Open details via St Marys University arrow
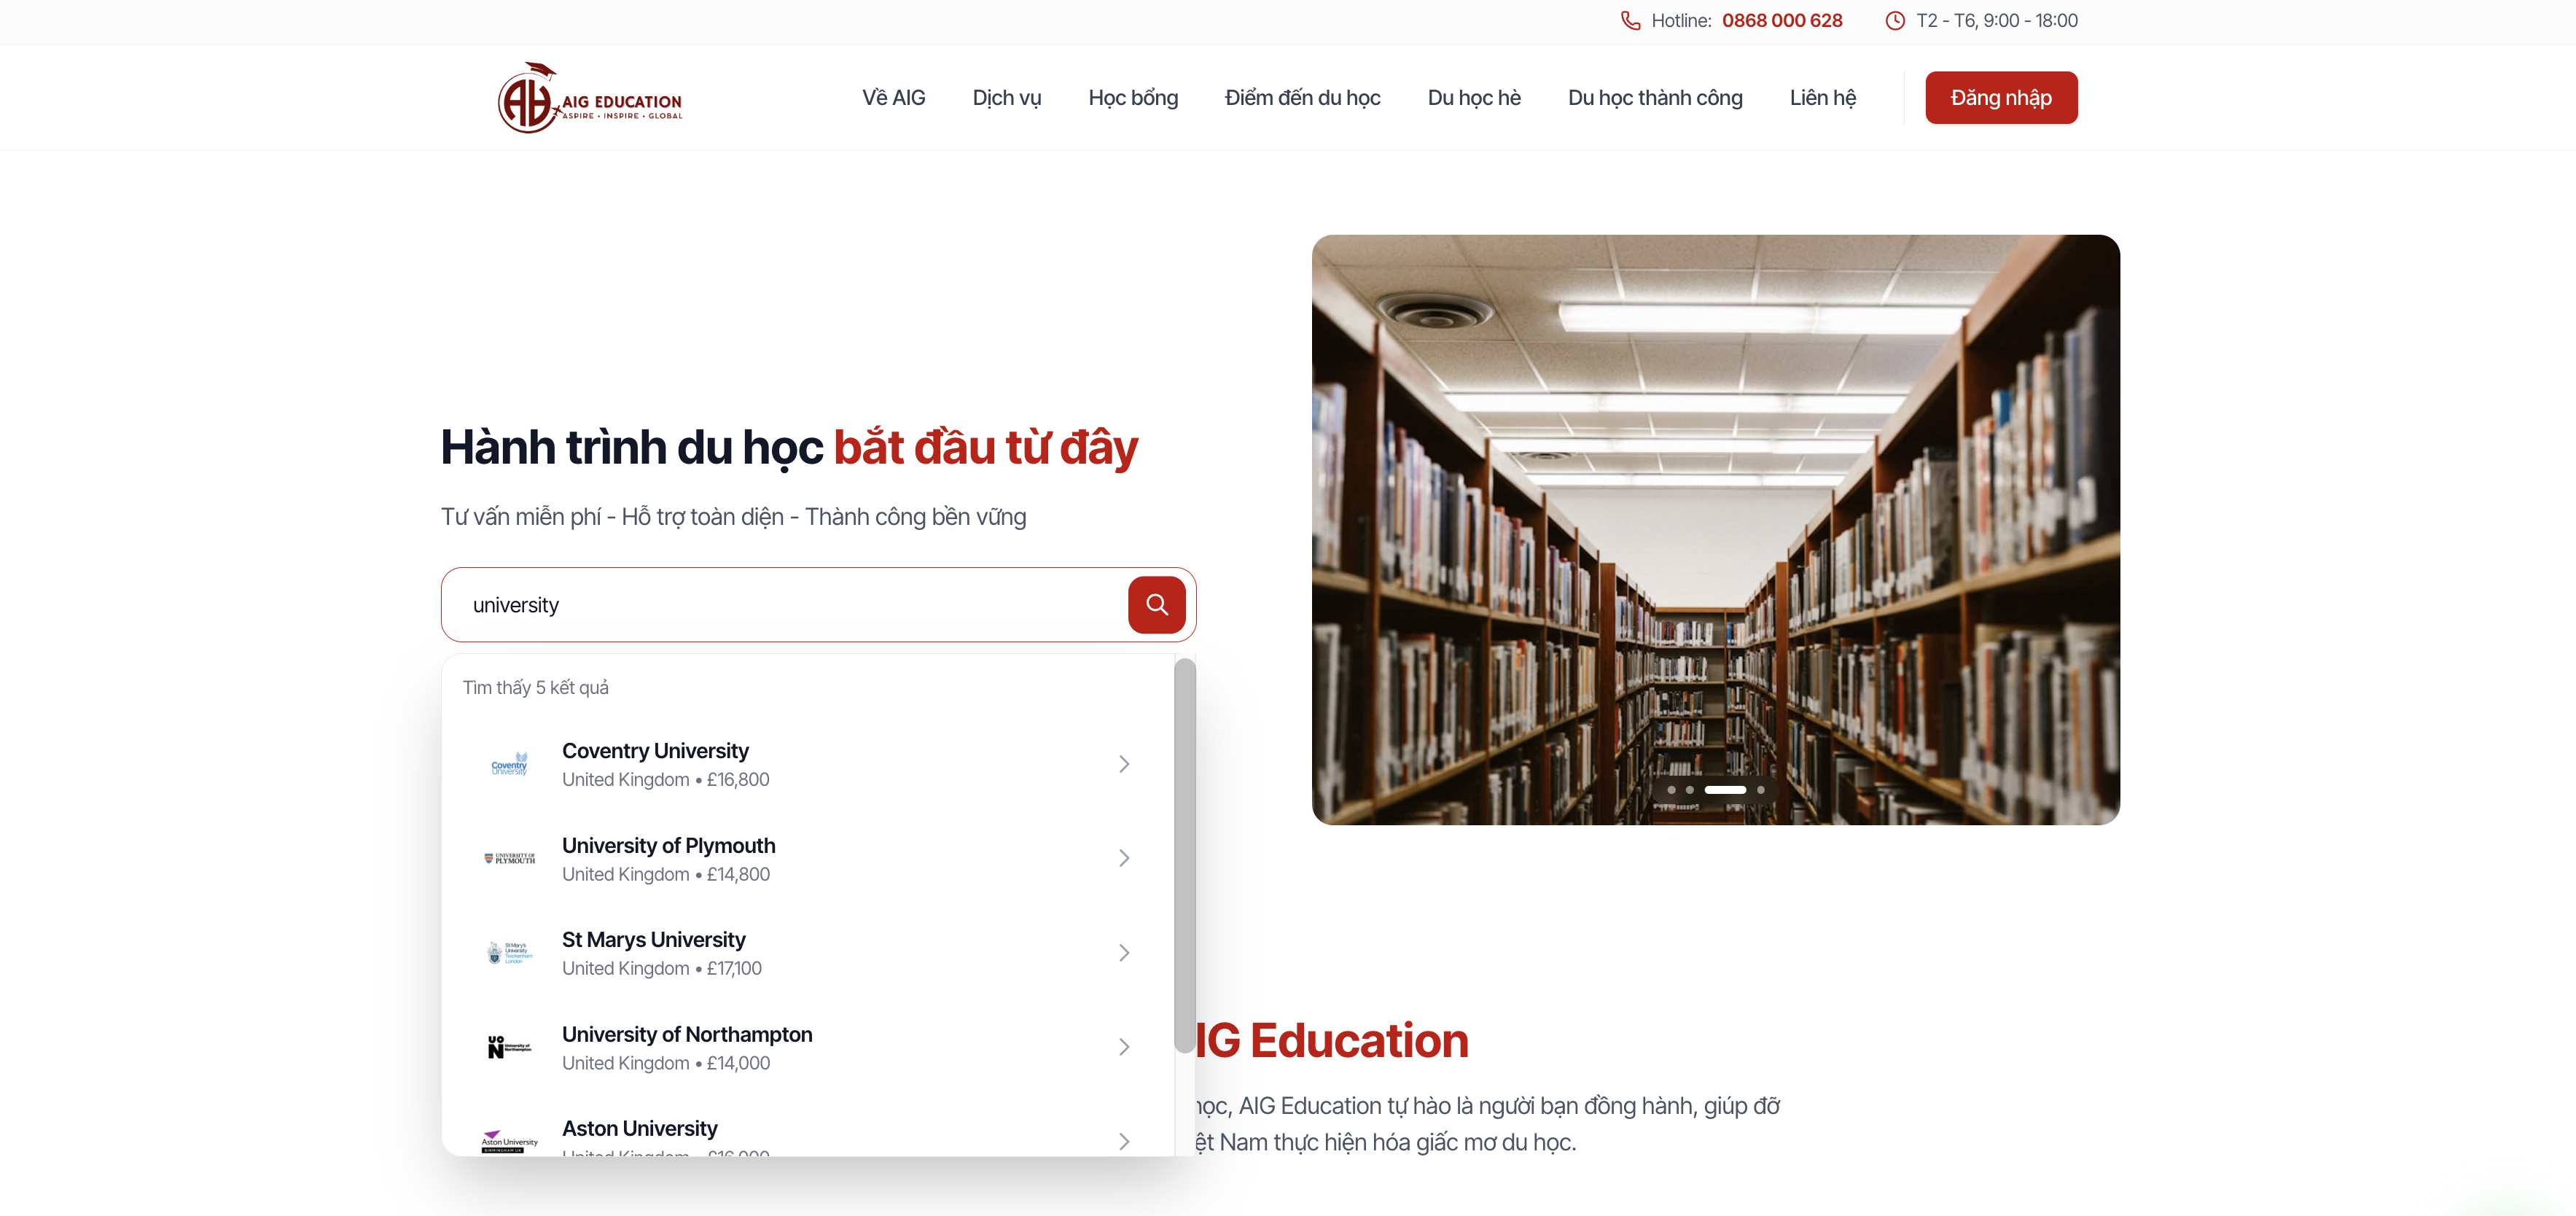Screen dimensions: 2576x1216 coord(1124,952)
